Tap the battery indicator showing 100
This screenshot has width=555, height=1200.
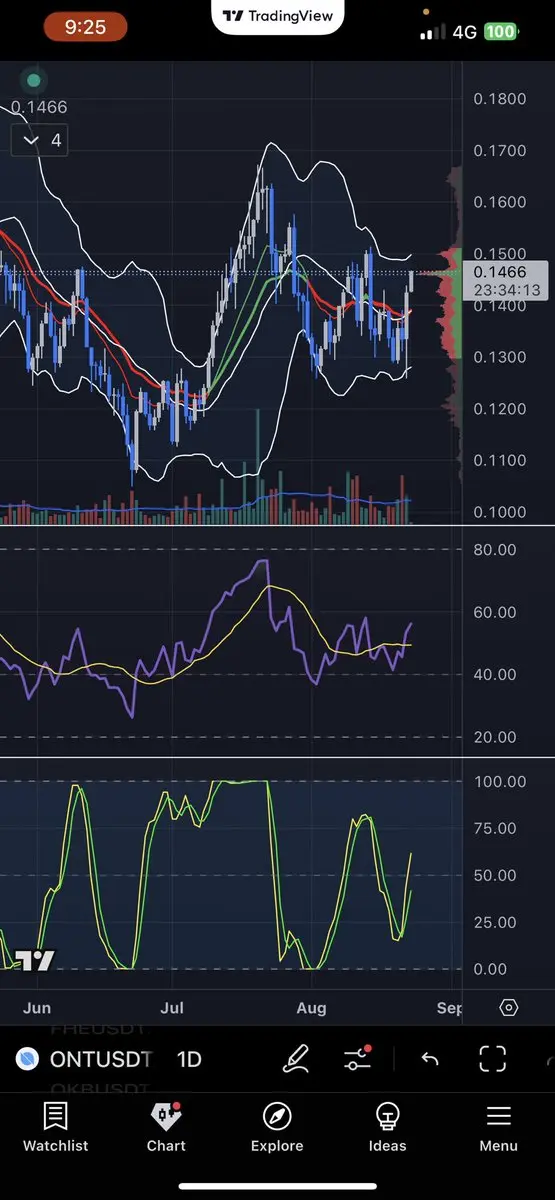pyautogui.click(x=501, y=31)
